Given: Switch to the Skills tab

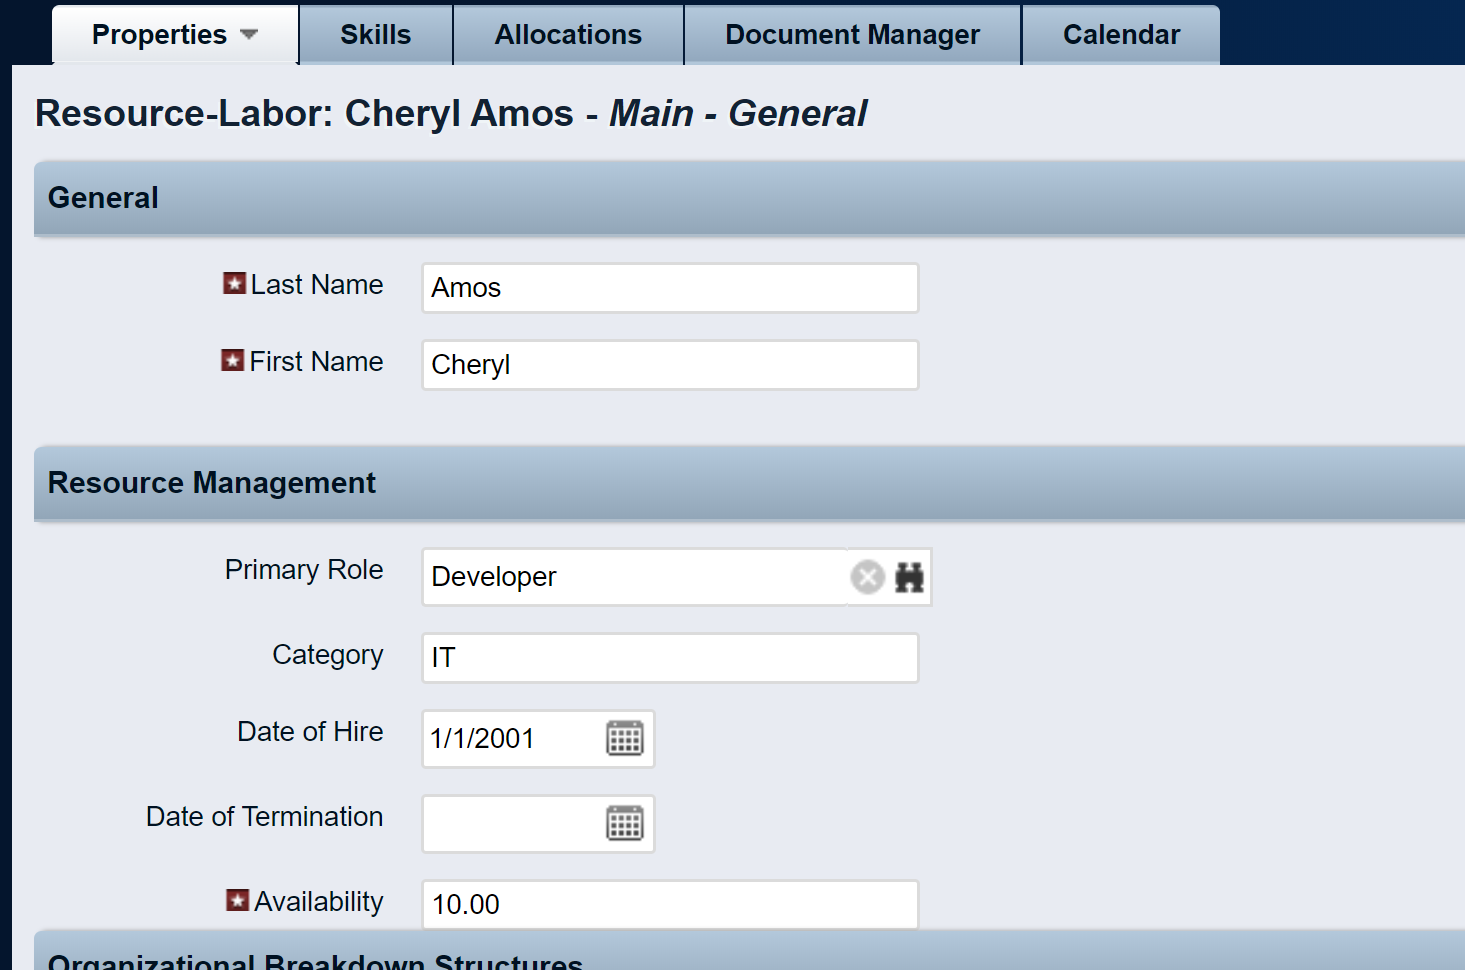Looking at the screenshot, I should tap(376, 35).
